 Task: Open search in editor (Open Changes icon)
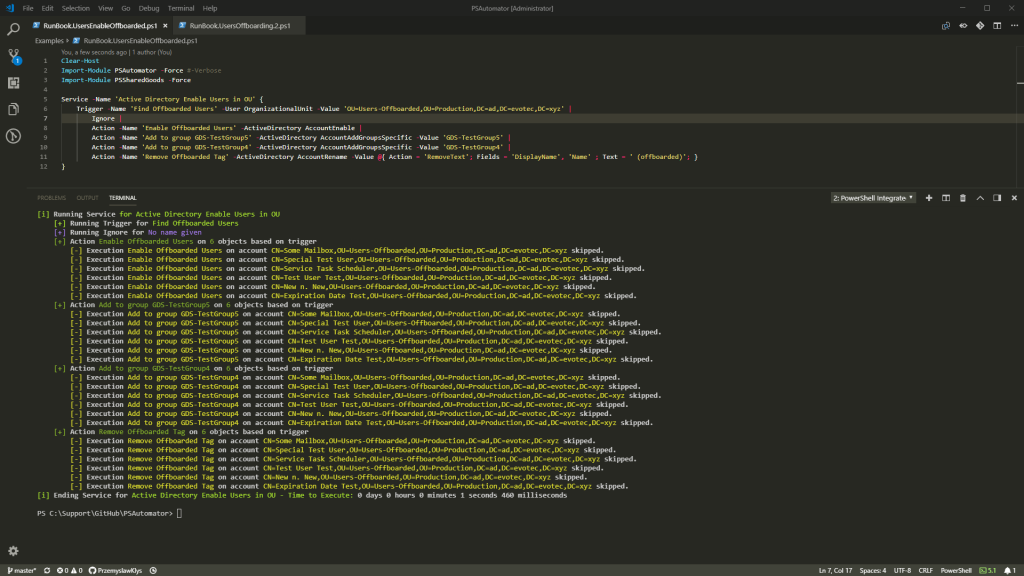tap(946, 26)
